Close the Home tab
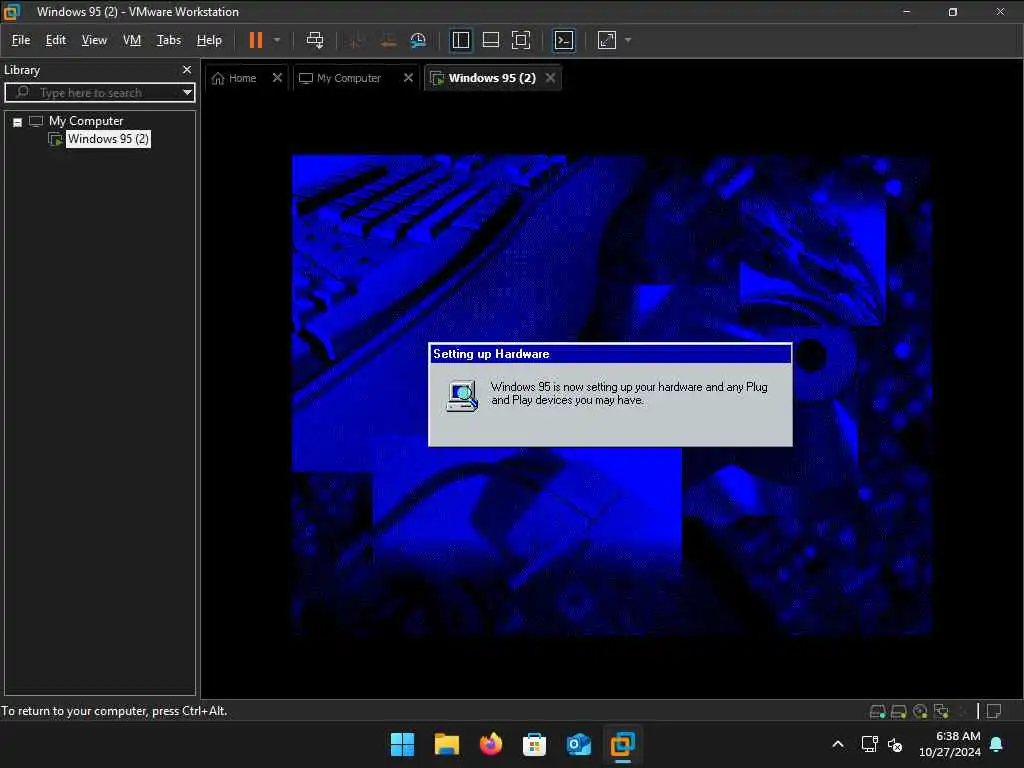The height and width of the screenshot is (768, 1024). [277, 78]
